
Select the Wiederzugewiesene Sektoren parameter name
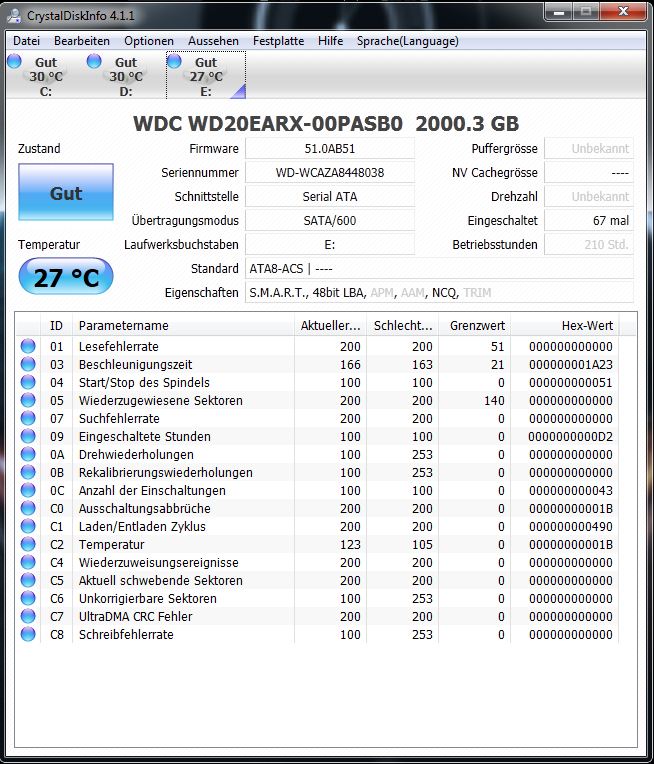(160, 401)
